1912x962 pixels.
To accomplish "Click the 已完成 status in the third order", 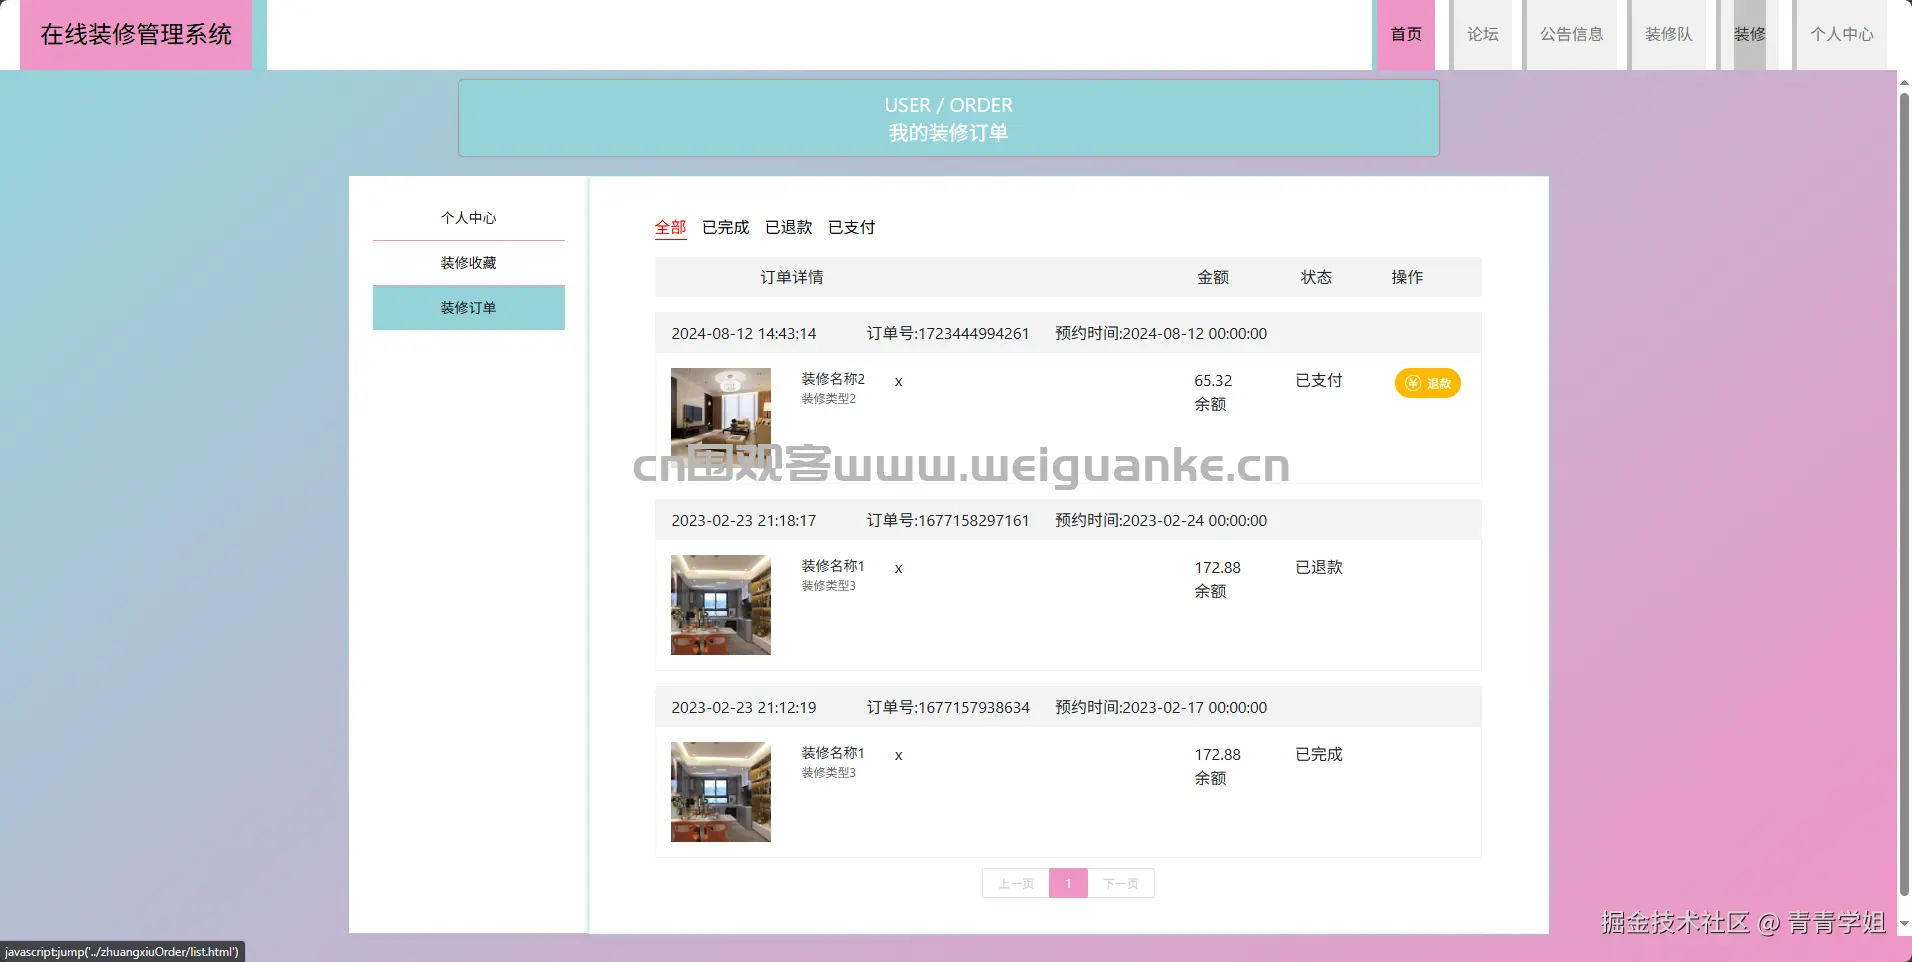I will click(x=1319, y=754).
